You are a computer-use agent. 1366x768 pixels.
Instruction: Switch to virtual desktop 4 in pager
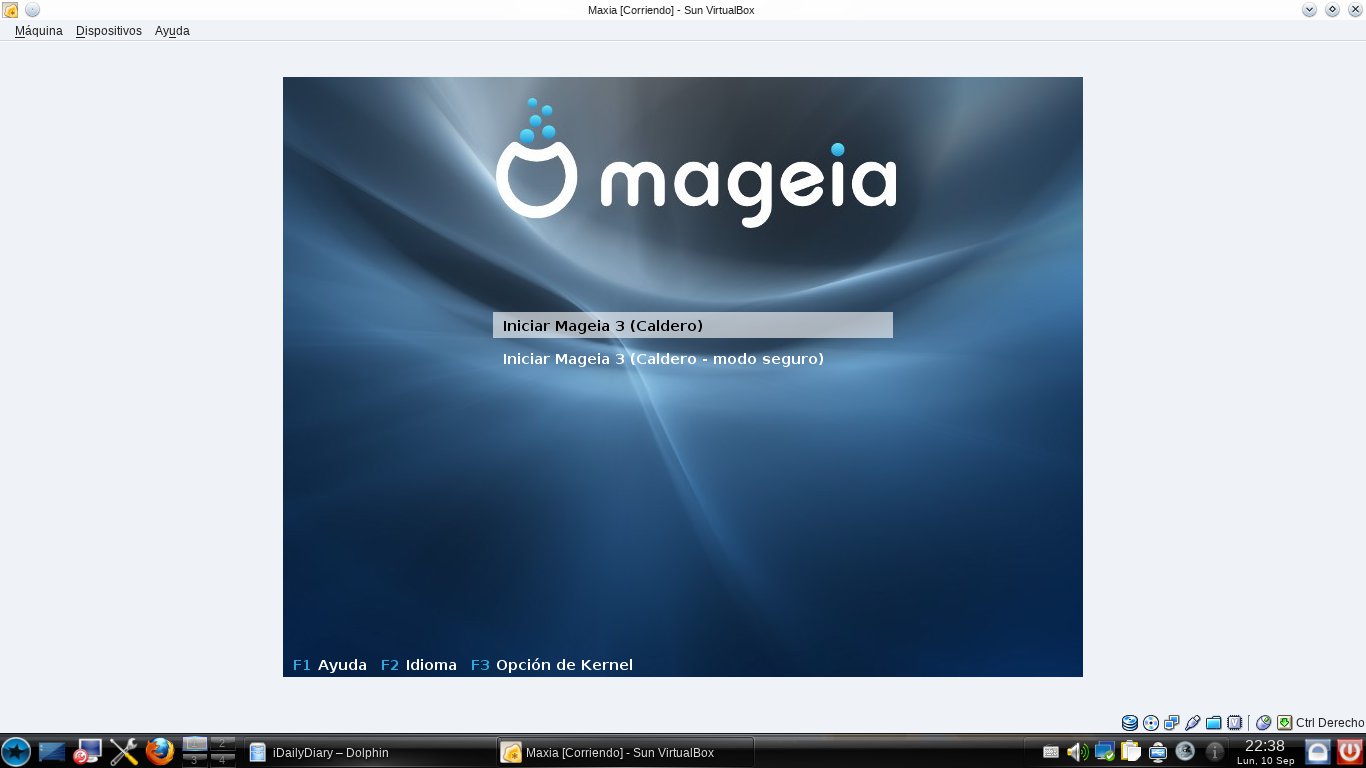click(x=223, y=760)
